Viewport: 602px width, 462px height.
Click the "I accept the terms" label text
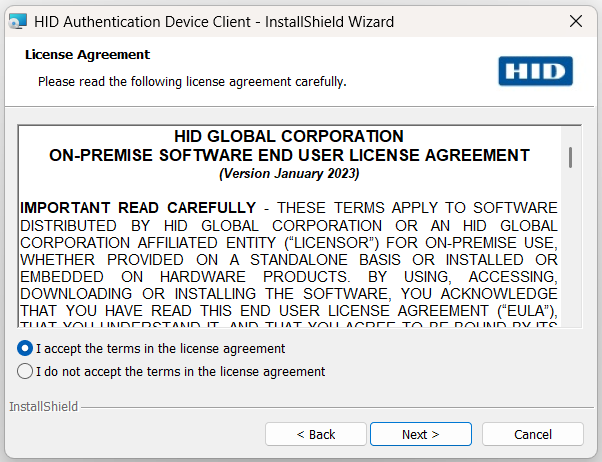(x=160, y=349)
